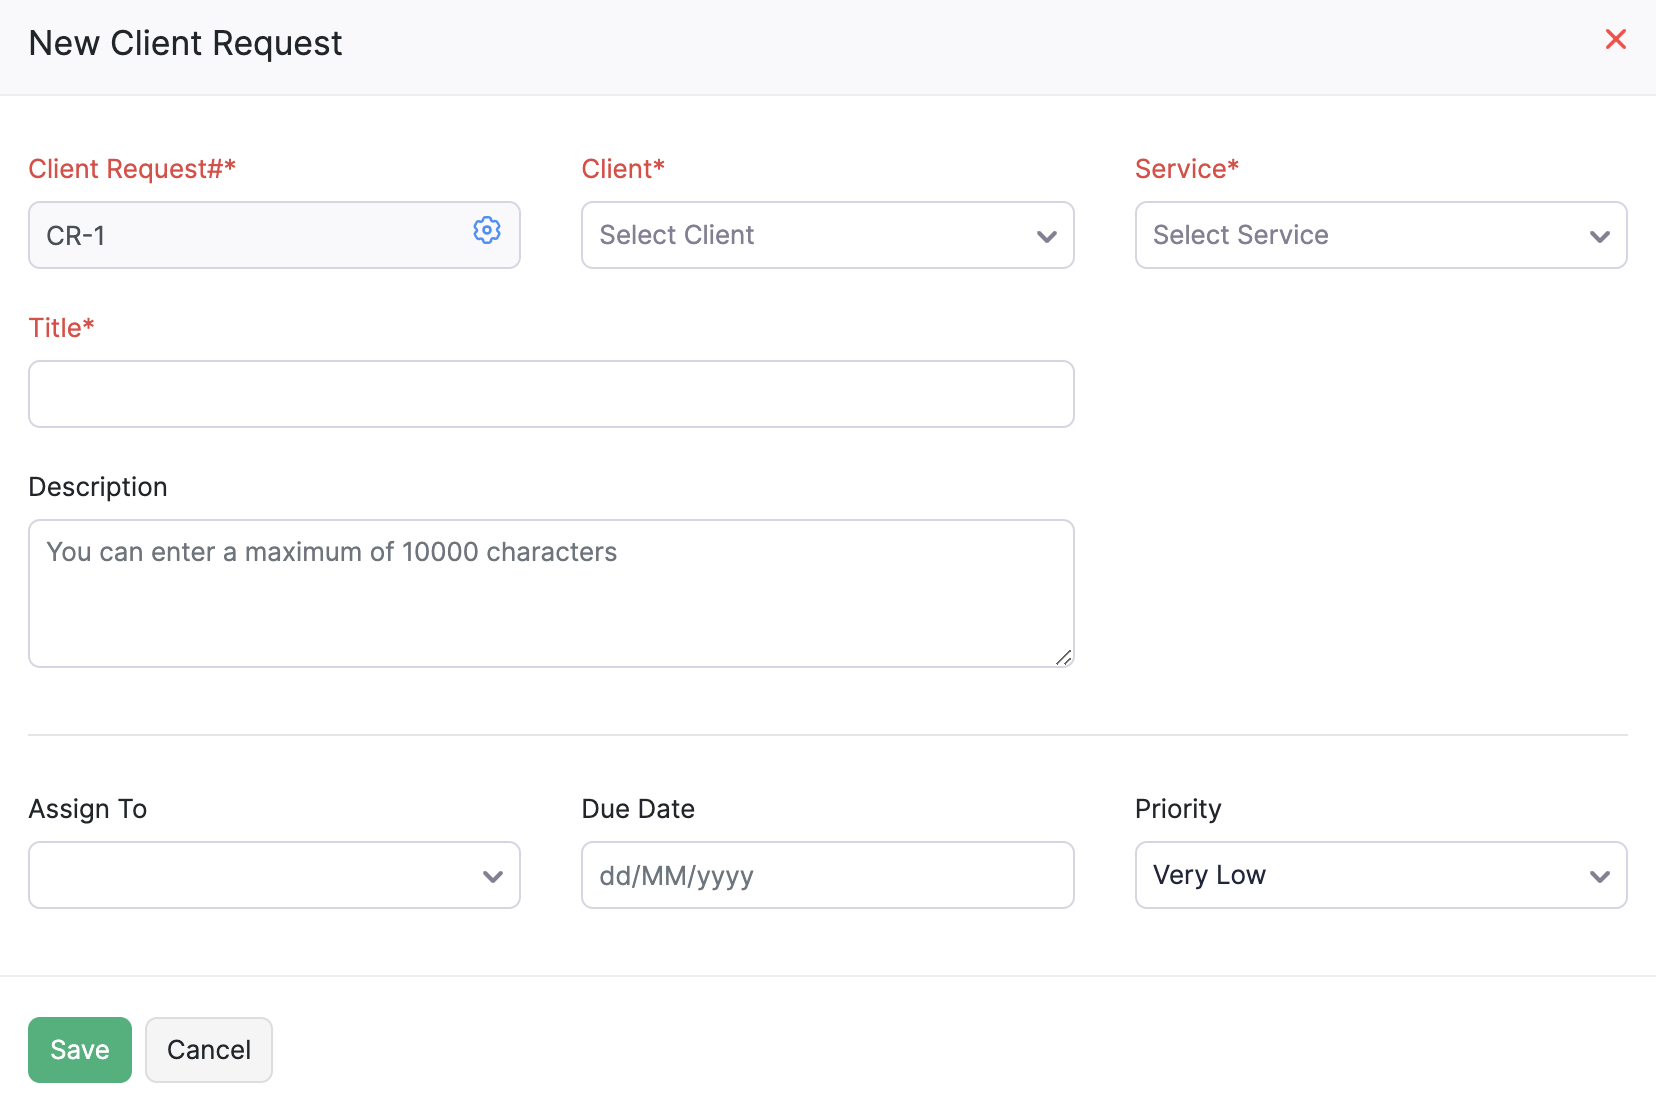Click inside the Title input field

tap(550, 394)
